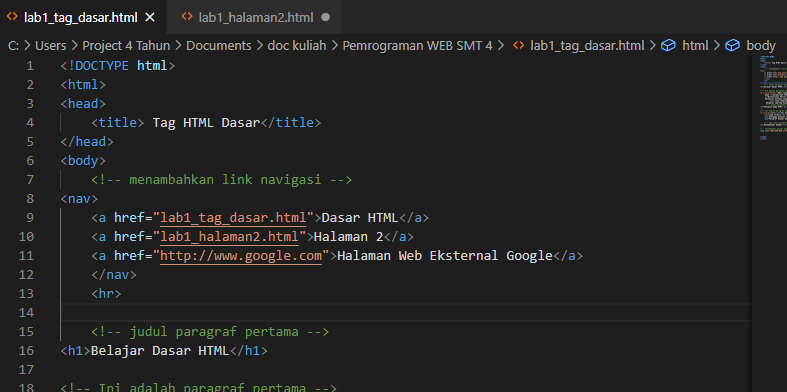Open the C: breadcrumb segment

[14, 46]
